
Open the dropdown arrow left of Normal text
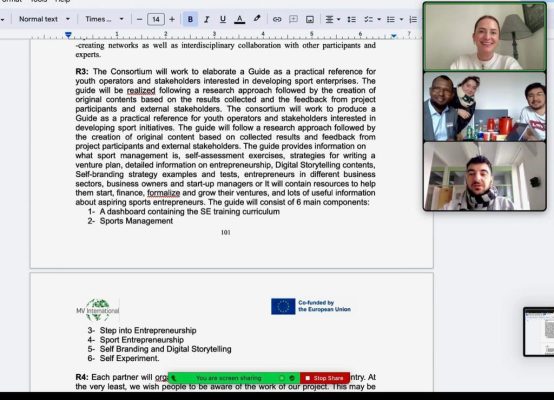point(3,19)
